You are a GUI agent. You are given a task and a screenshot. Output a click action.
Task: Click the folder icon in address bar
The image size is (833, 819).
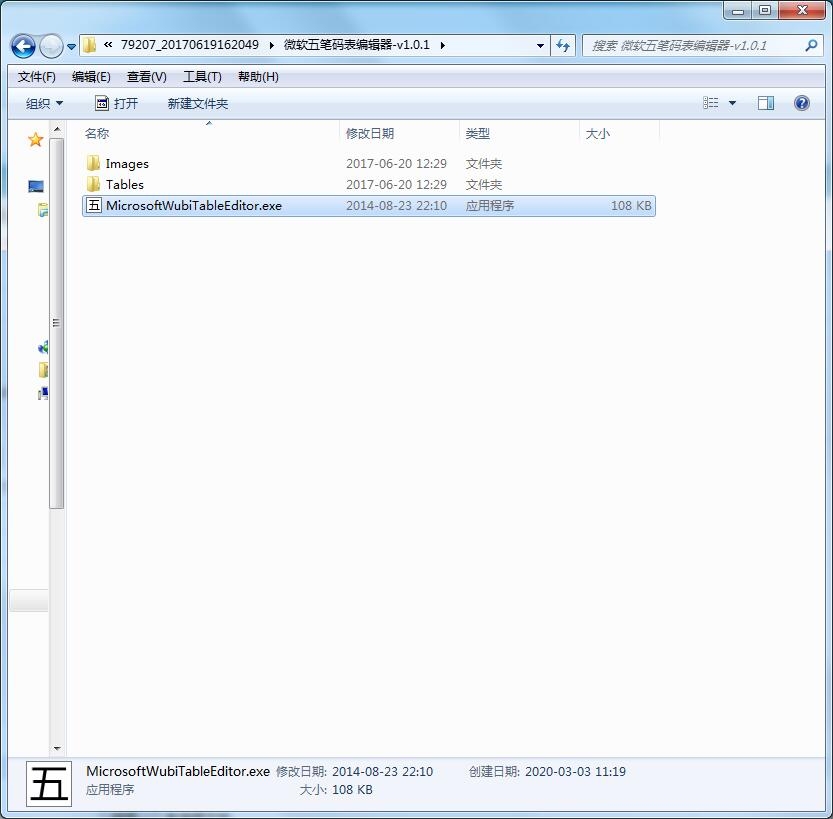pos(89,45)
